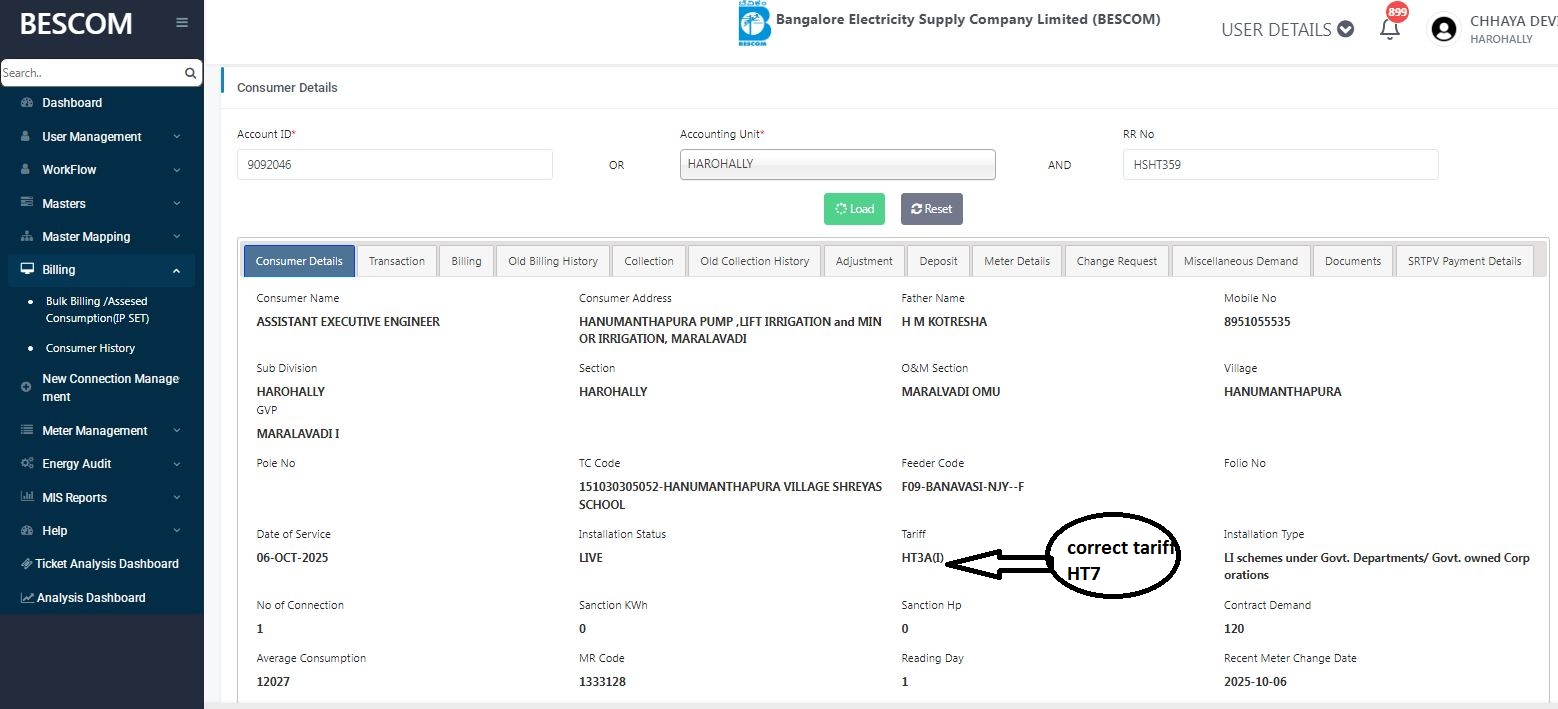
Task: Click the RR No input field
Action: pyautogui.click(x=1281, y=165)
